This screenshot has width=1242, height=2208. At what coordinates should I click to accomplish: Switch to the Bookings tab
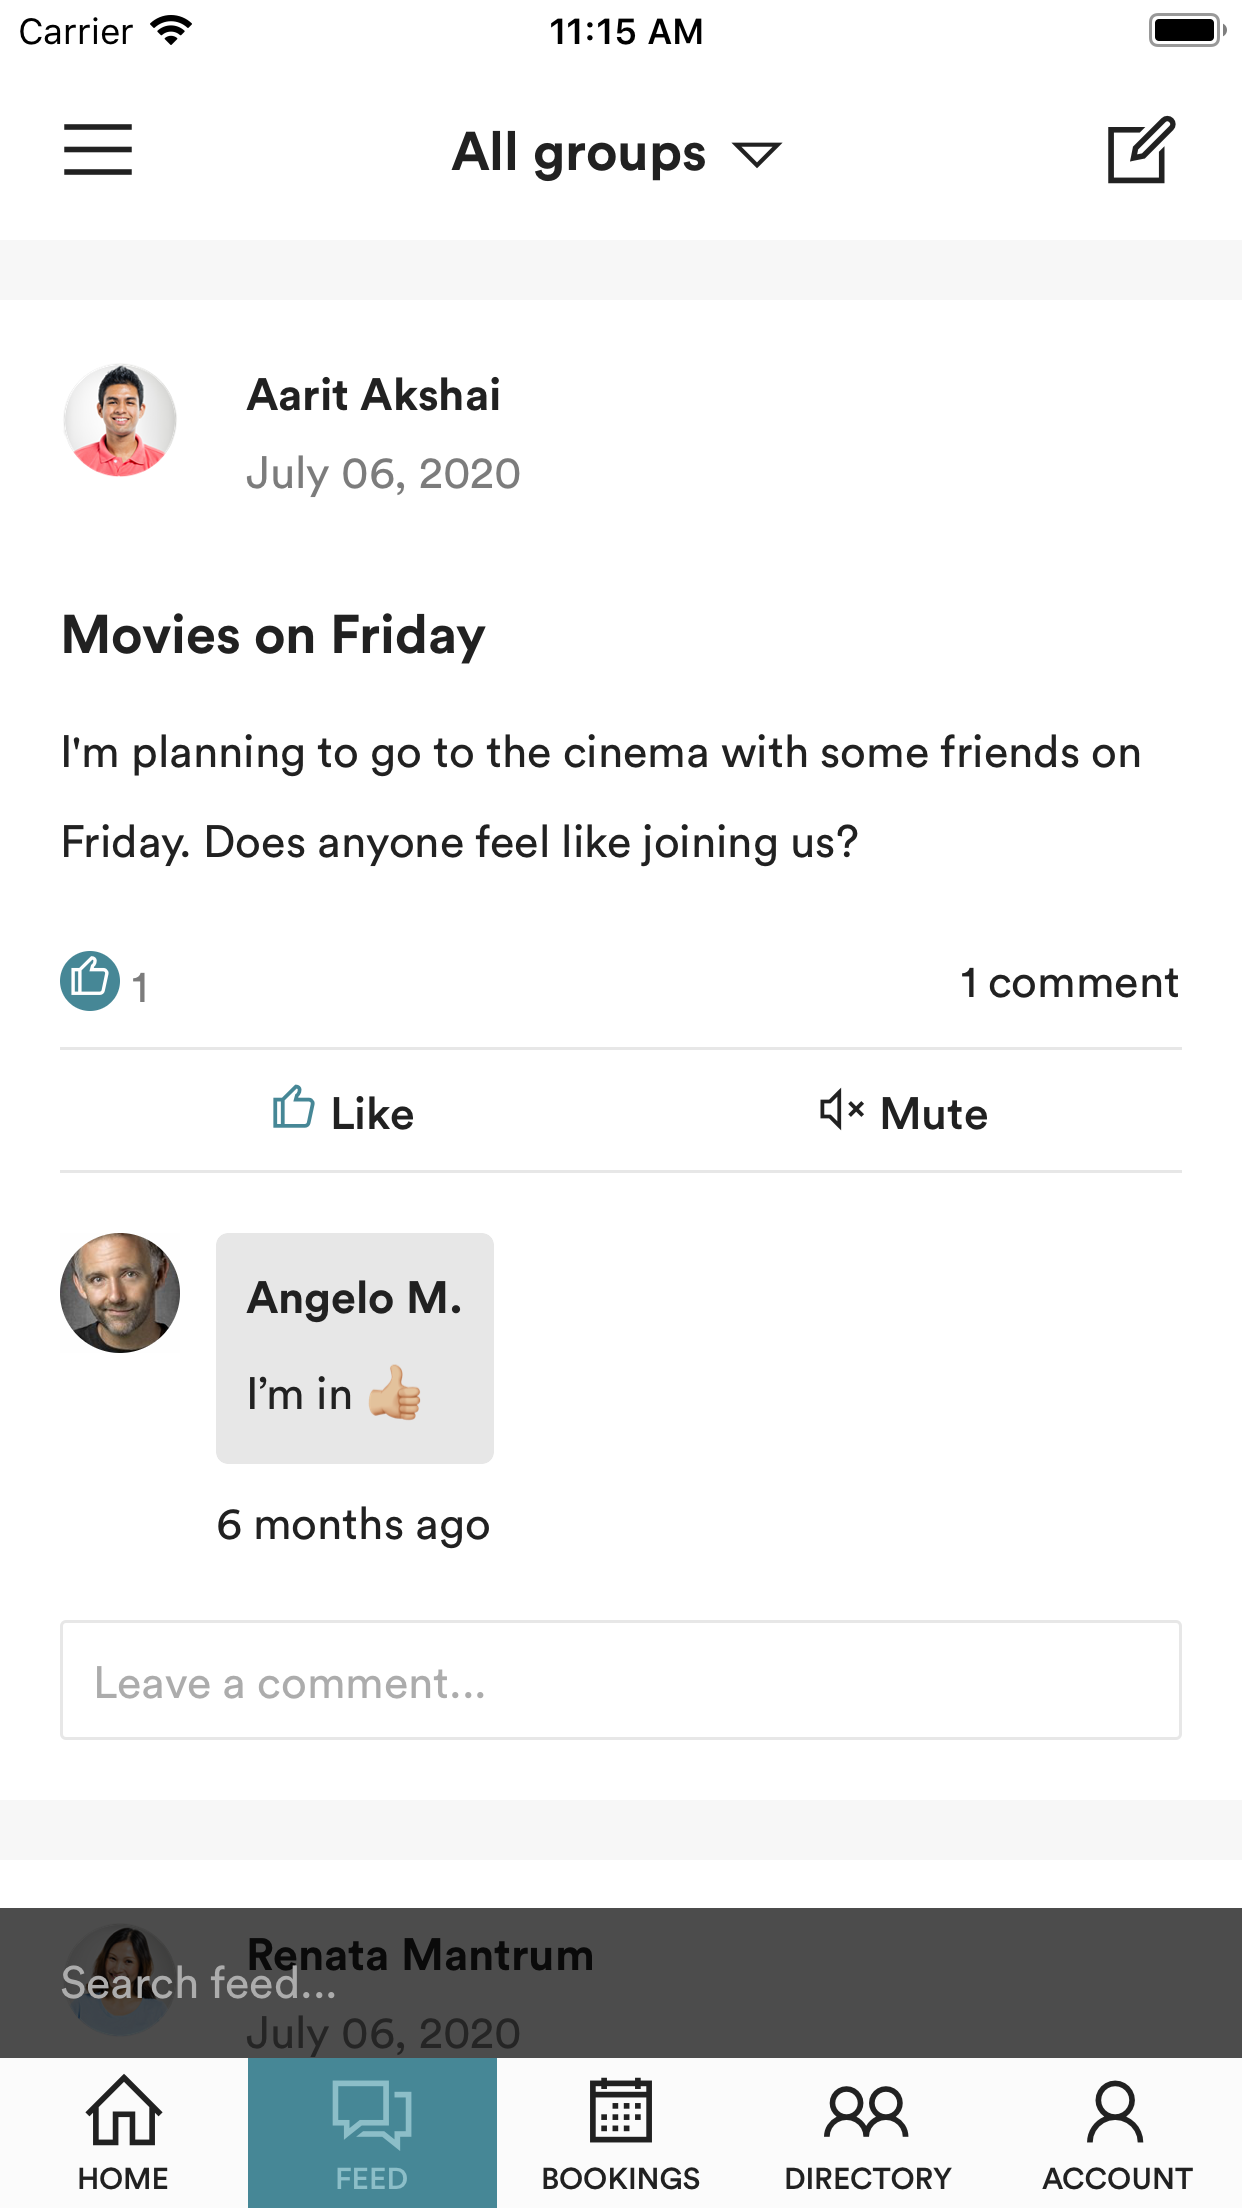point(621,2133)
